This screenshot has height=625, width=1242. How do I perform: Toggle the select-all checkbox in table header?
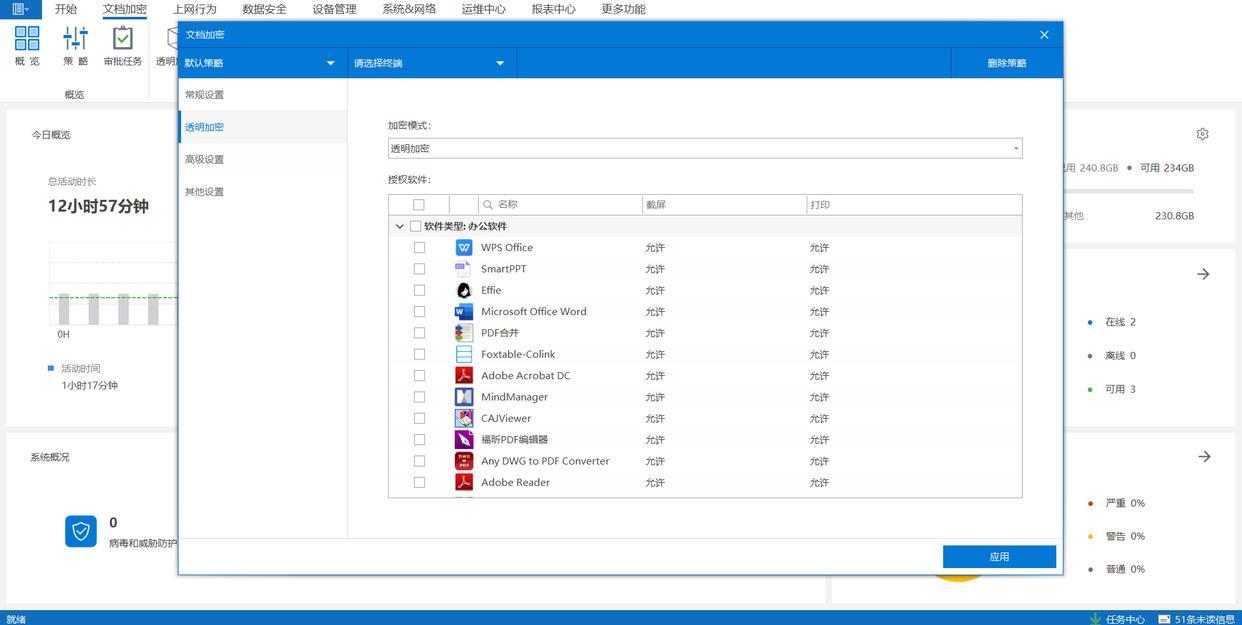418,205
